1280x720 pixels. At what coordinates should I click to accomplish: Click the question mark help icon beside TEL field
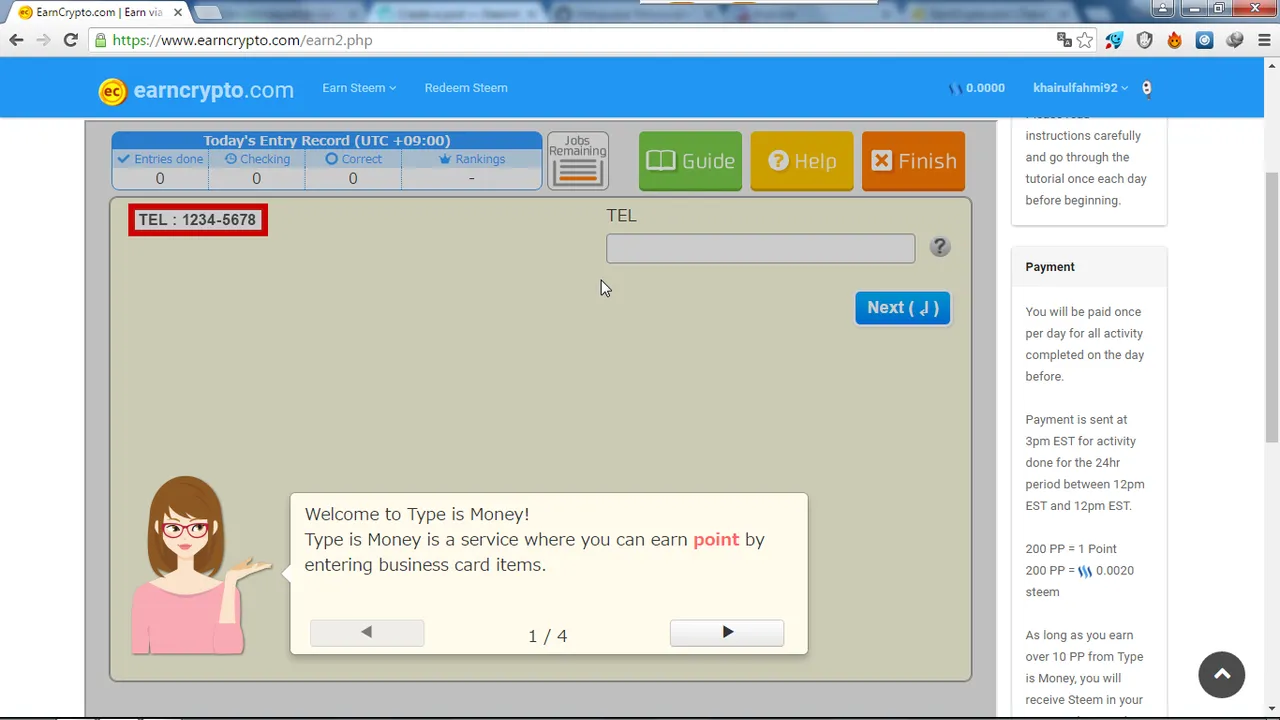pyautogui.click(x=939, y=247)
